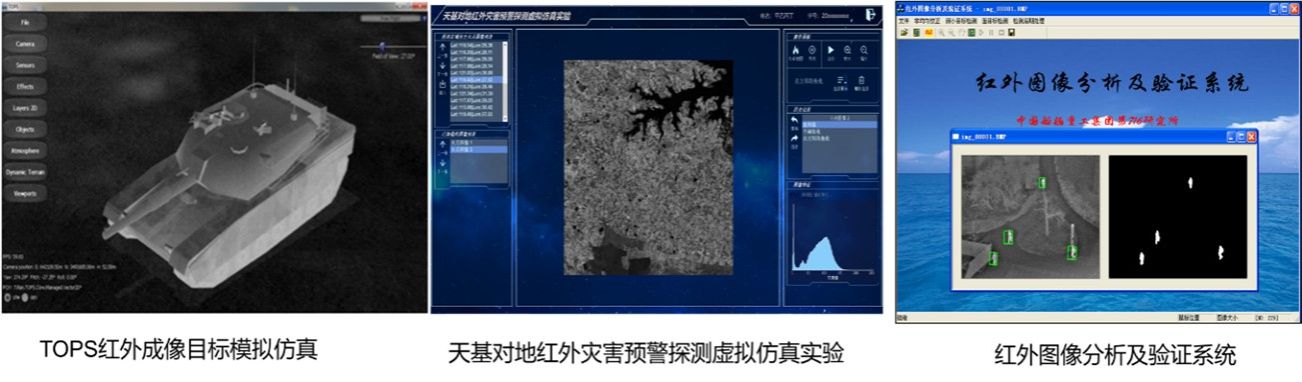Click the pause icon in analysis toolbar
The image size is (1302, 382).
pyautogui.click(x=991, y=32)
